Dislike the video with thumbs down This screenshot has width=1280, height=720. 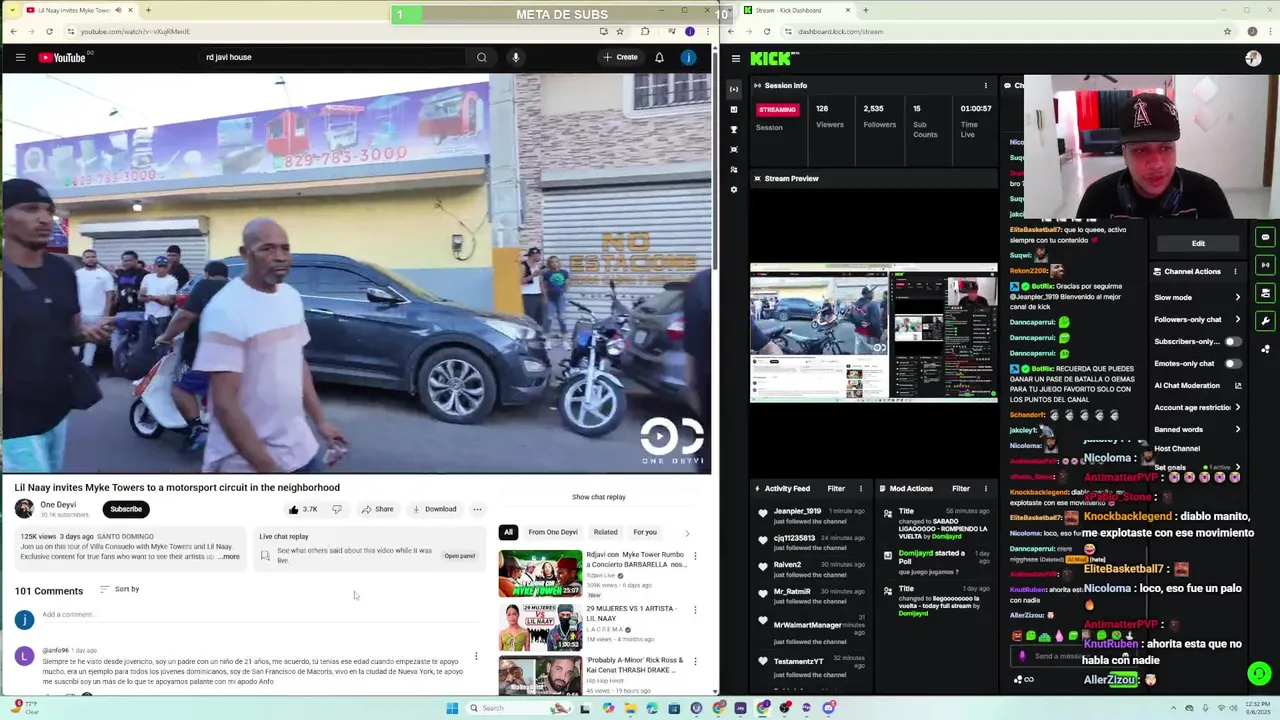click(337, 509)
